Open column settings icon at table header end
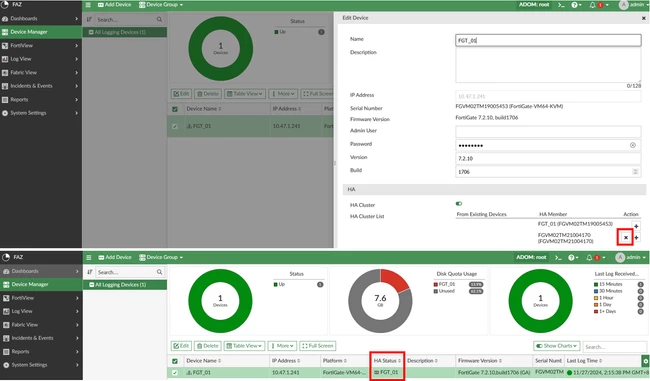Viewport: 650px width, 381px height. (x=645, y=361)
